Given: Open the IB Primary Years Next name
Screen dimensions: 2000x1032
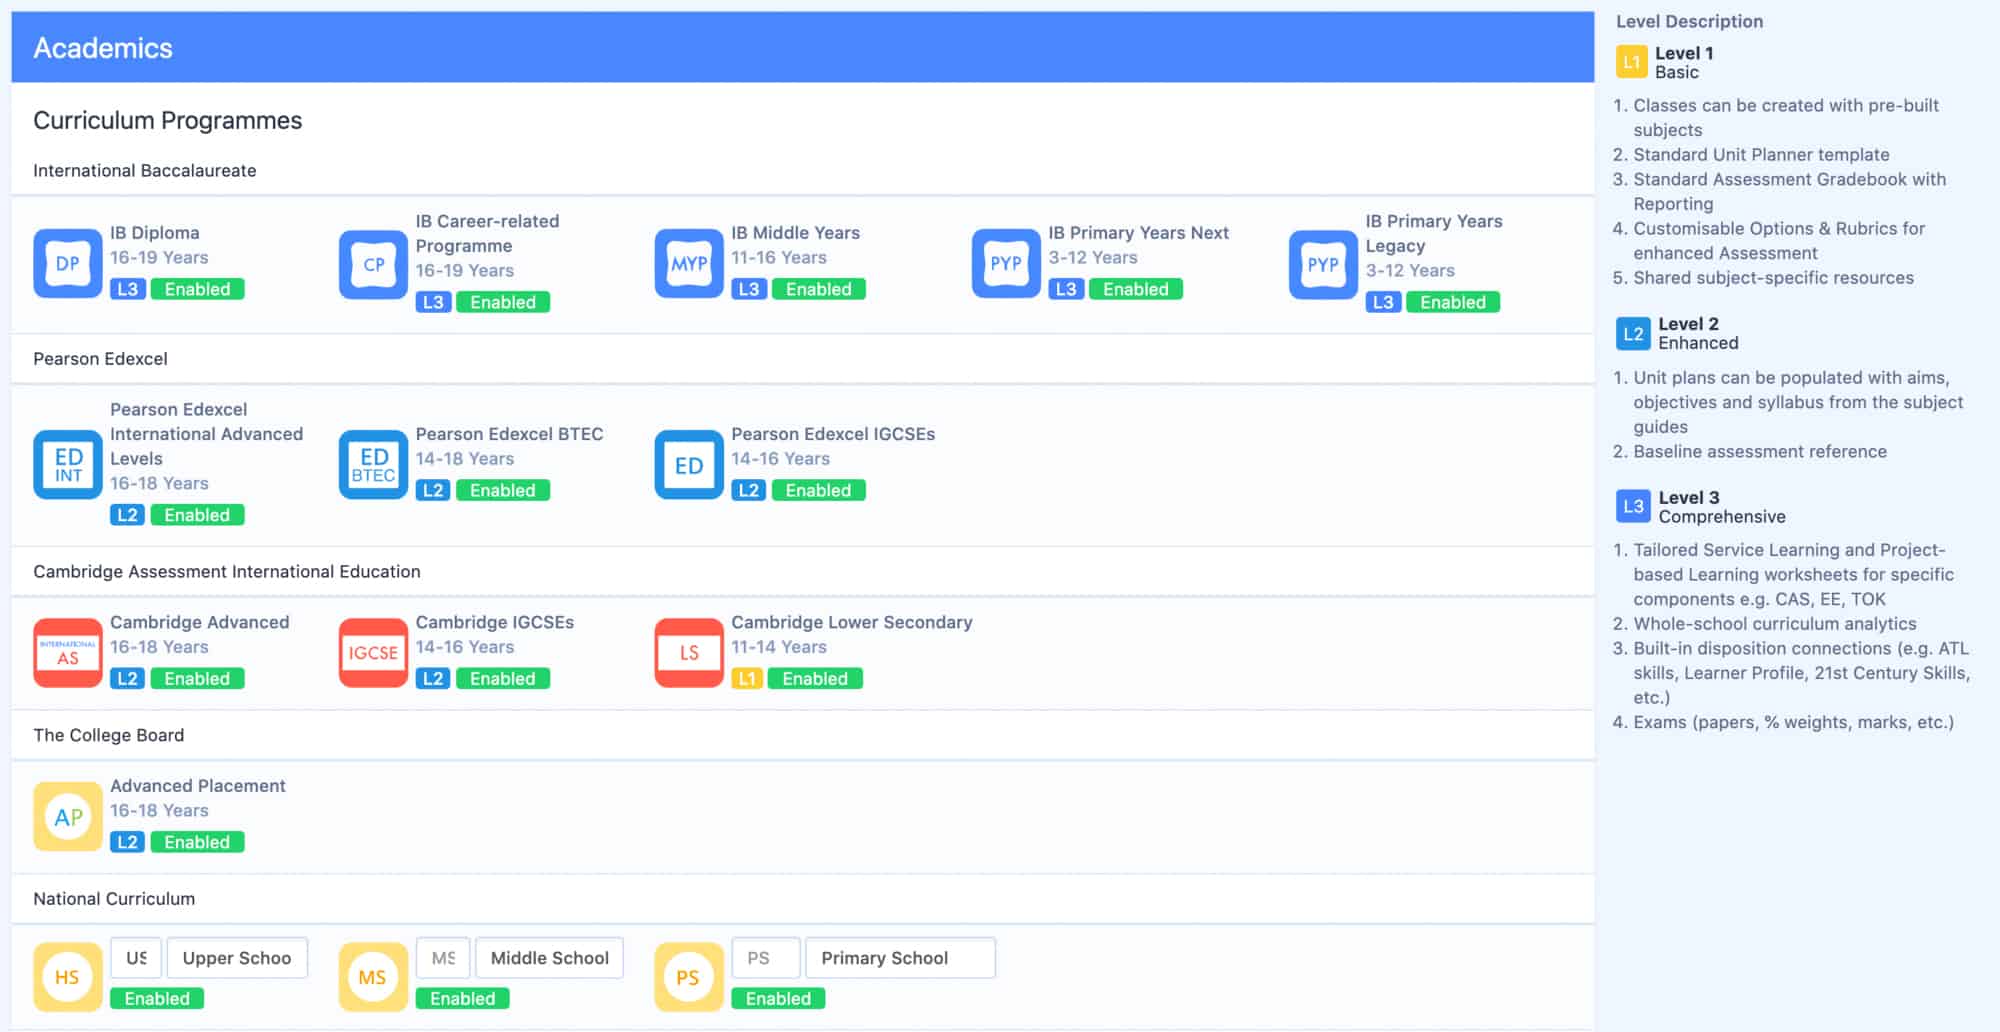Looking at the screenshot, I should click(x=1139, y=233).
